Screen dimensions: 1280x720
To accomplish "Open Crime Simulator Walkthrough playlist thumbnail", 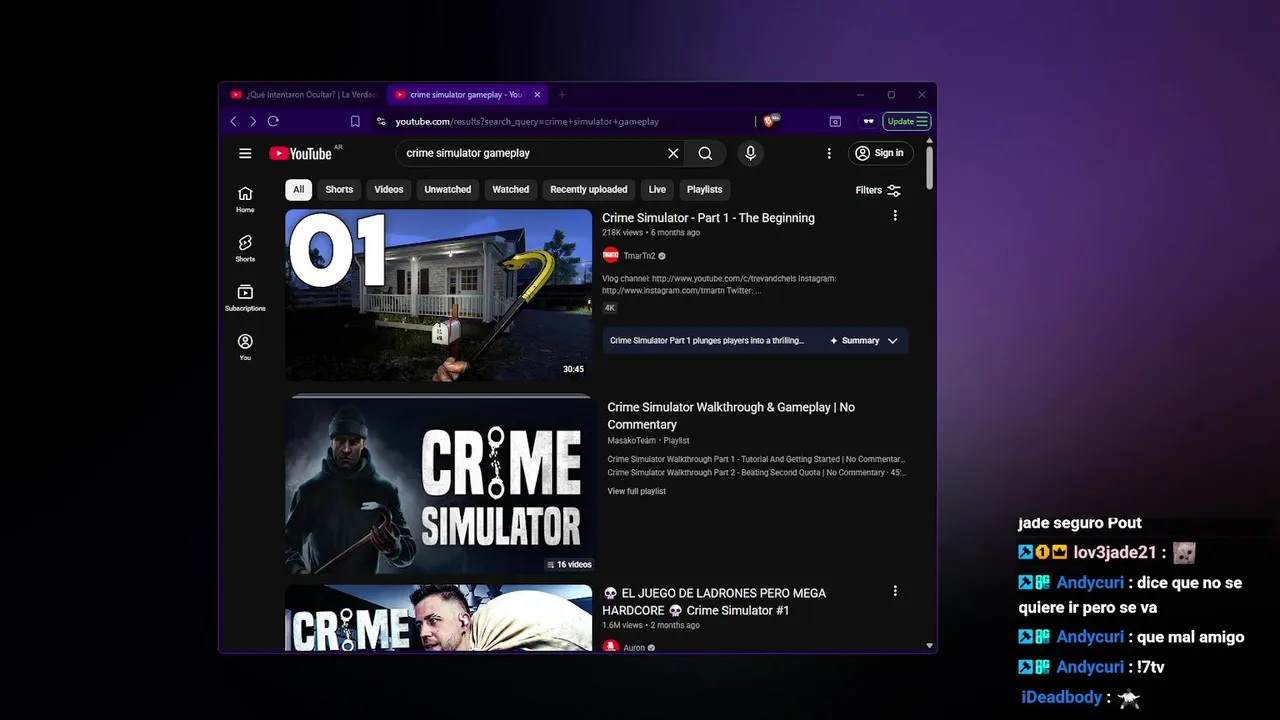I will (439, 486).
